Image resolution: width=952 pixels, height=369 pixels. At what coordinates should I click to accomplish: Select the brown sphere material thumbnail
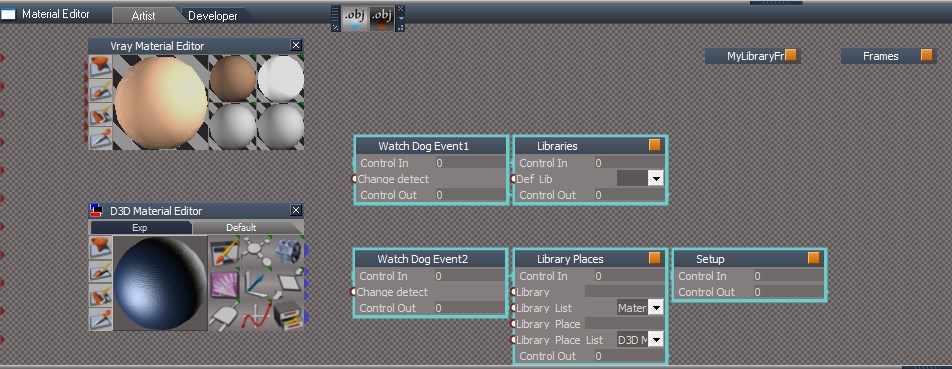tap(233, 78)
